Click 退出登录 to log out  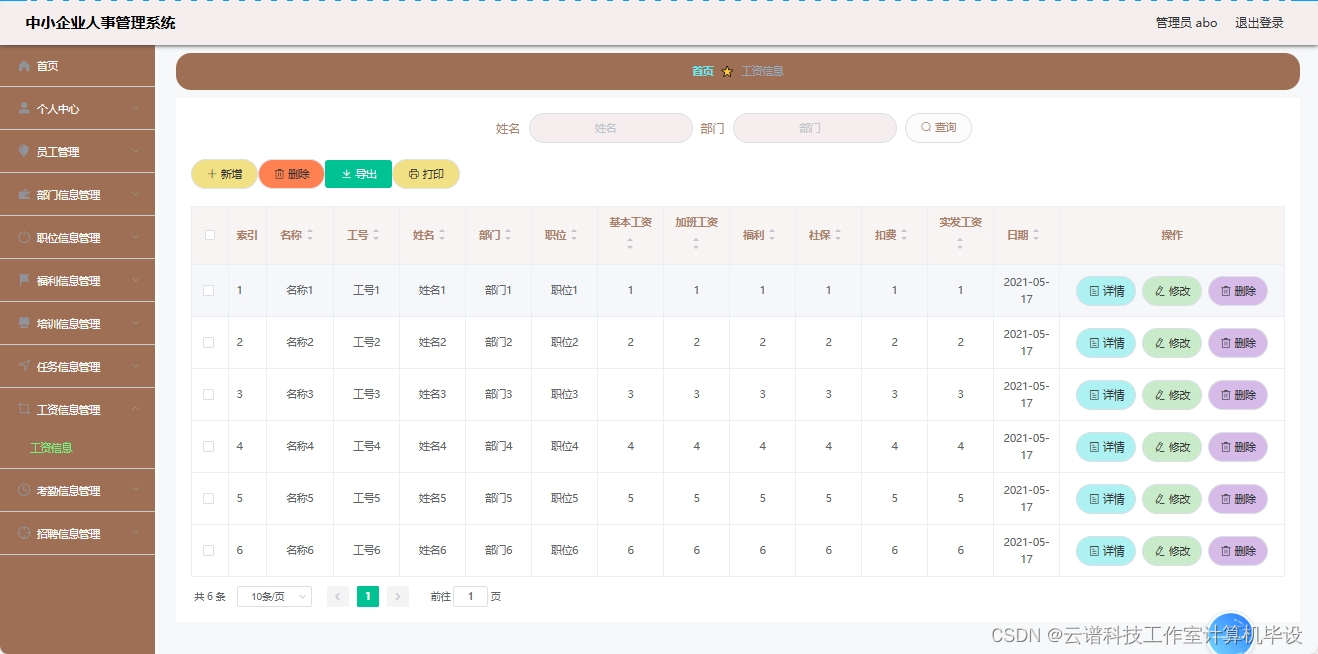coord(1259,22)
